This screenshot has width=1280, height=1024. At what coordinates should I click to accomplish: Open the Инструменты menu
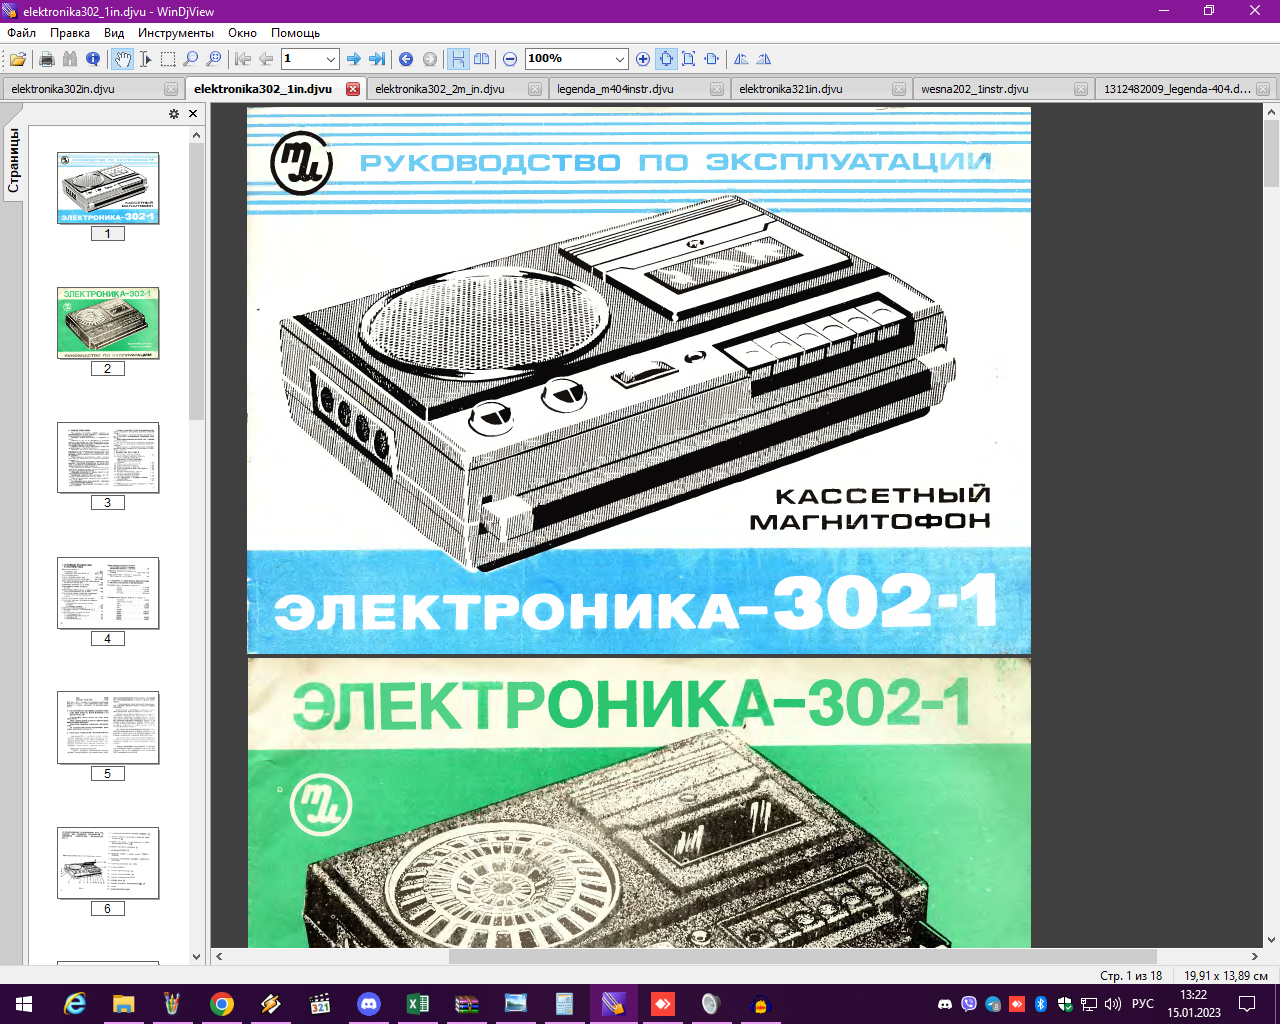(x=176, y=33)
